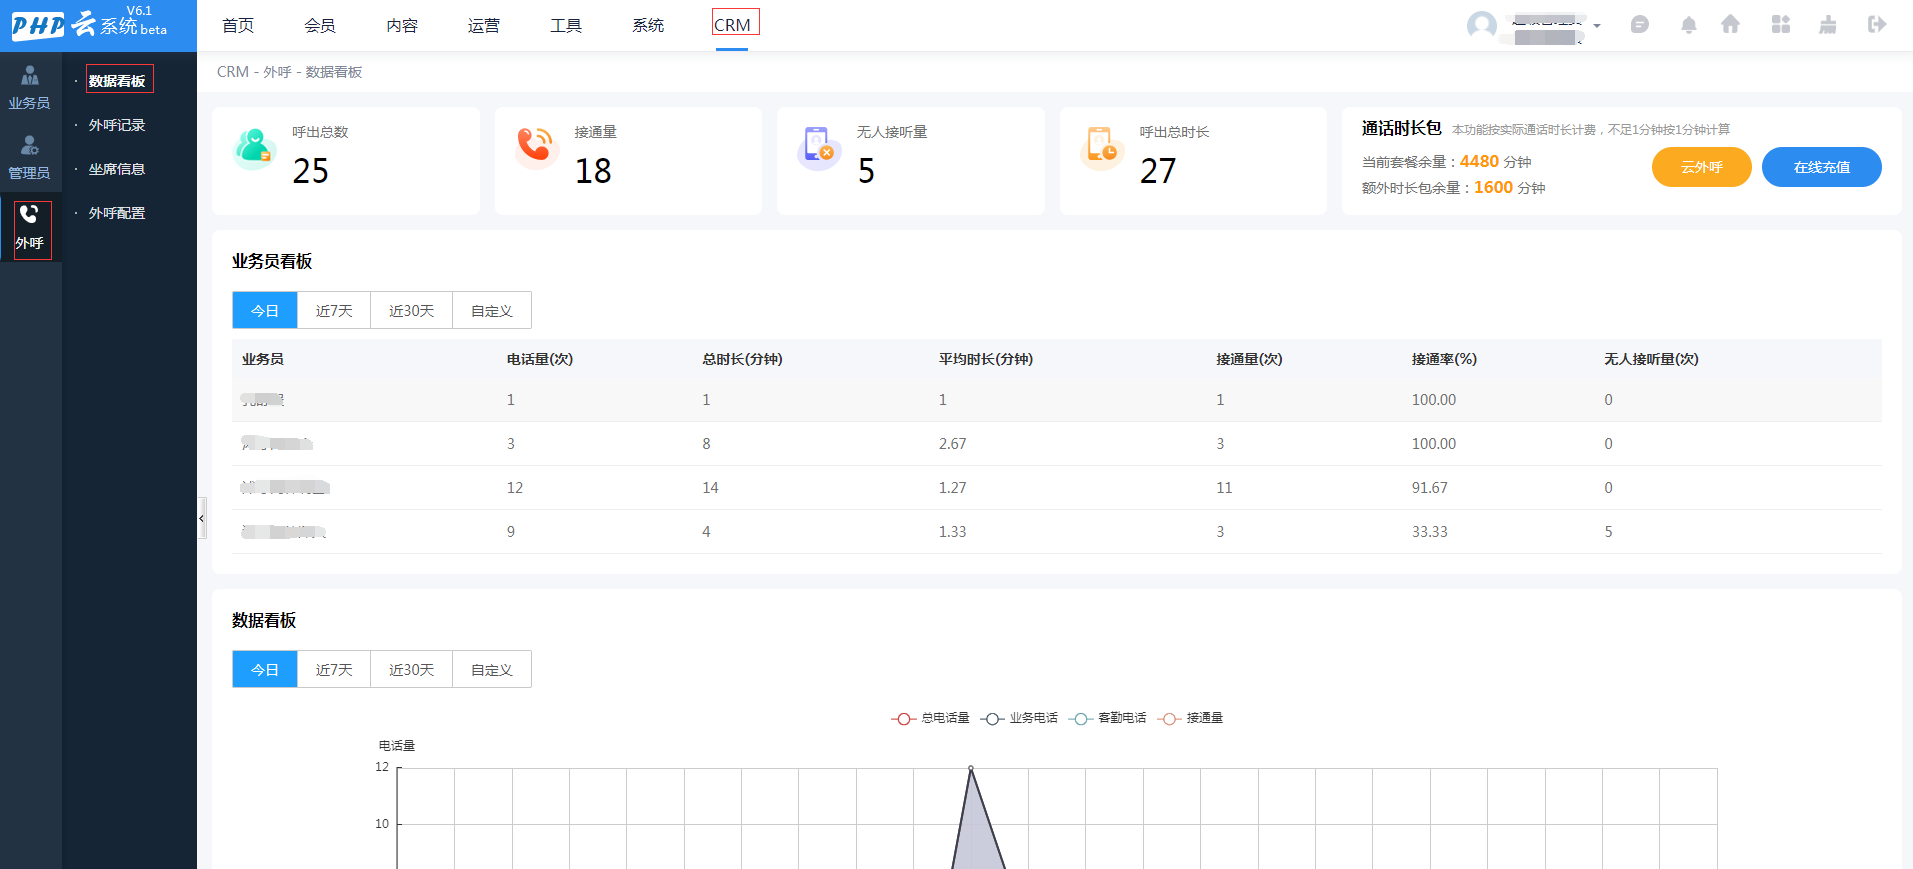
Task: Select 今日 in 业务员看板 filter
Action: pyautogui.click(x=265, y=311)
